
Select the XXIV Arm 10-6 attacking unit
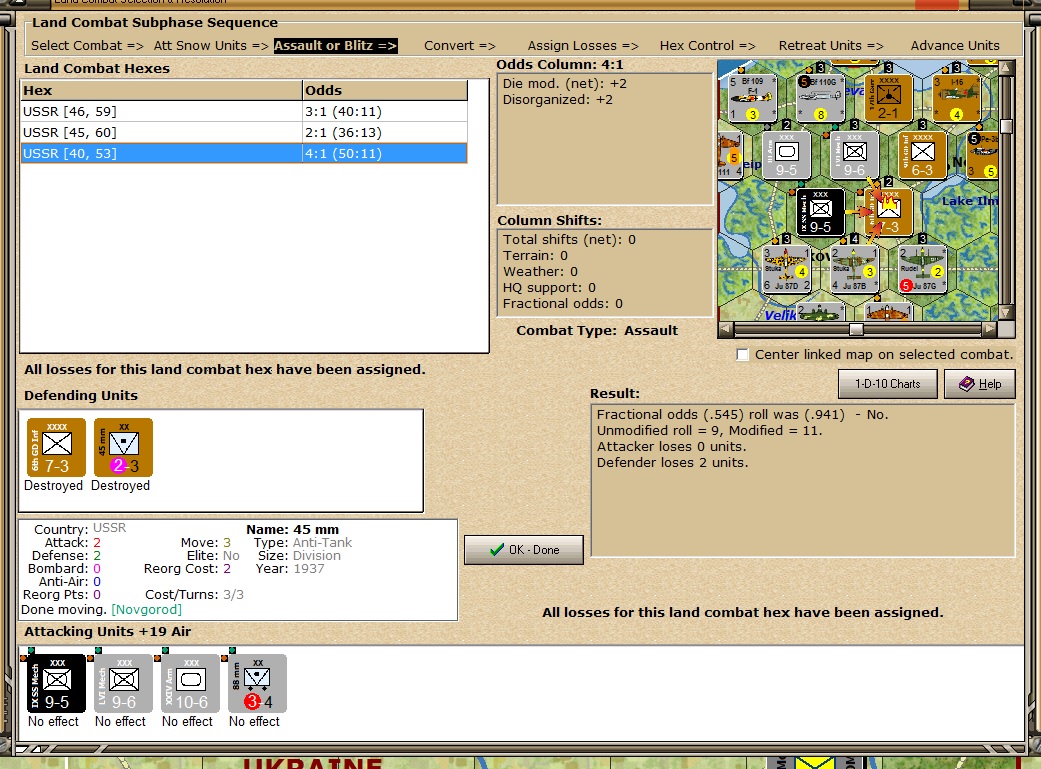pyautogui.click(x=191, y=683)
